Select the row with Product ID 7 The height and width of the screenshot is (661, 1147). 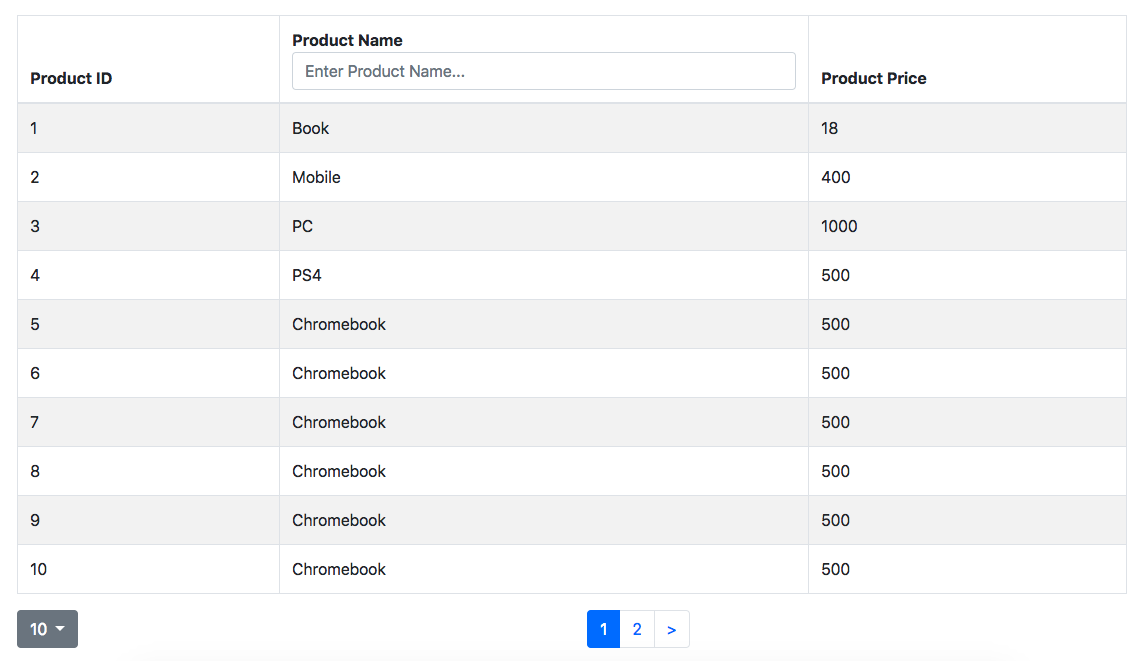click(x=35, y=422)
